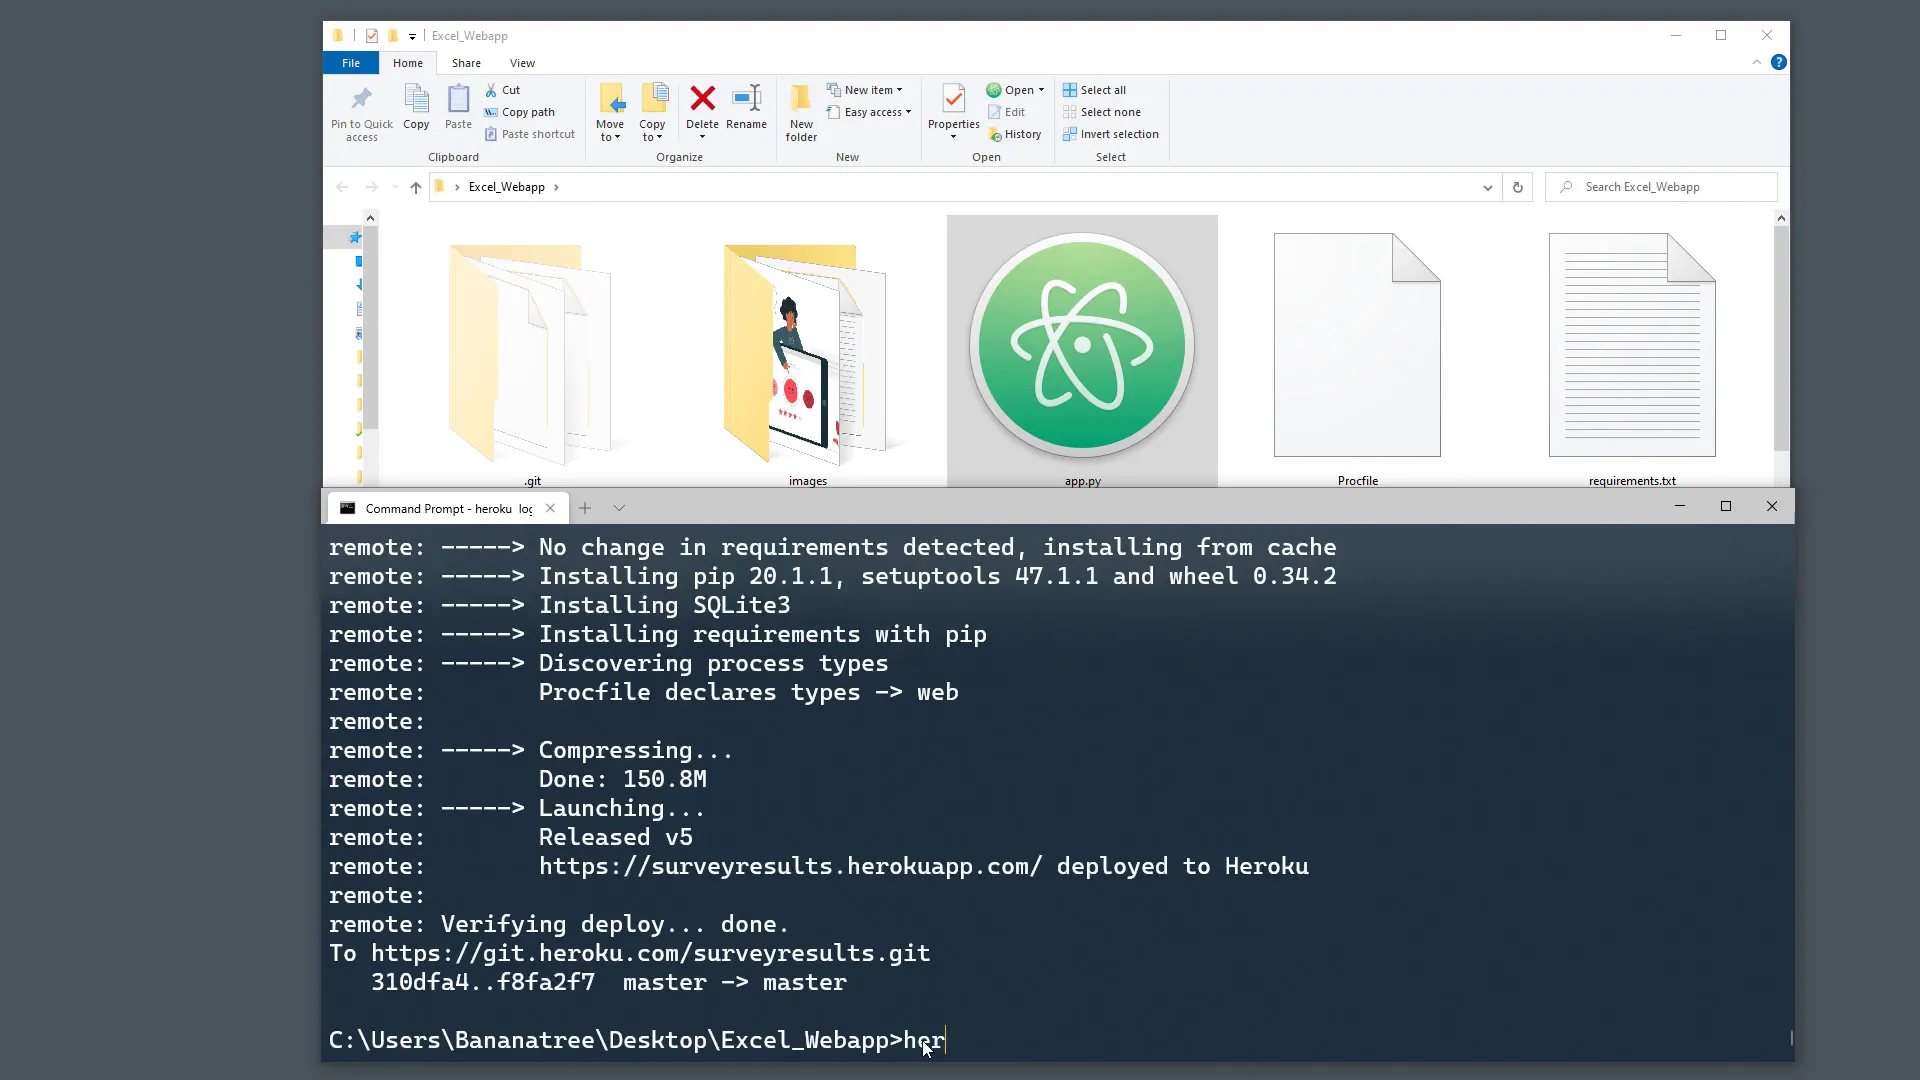
Task: Navigate up to the parent folder
Action: point(415,187)
